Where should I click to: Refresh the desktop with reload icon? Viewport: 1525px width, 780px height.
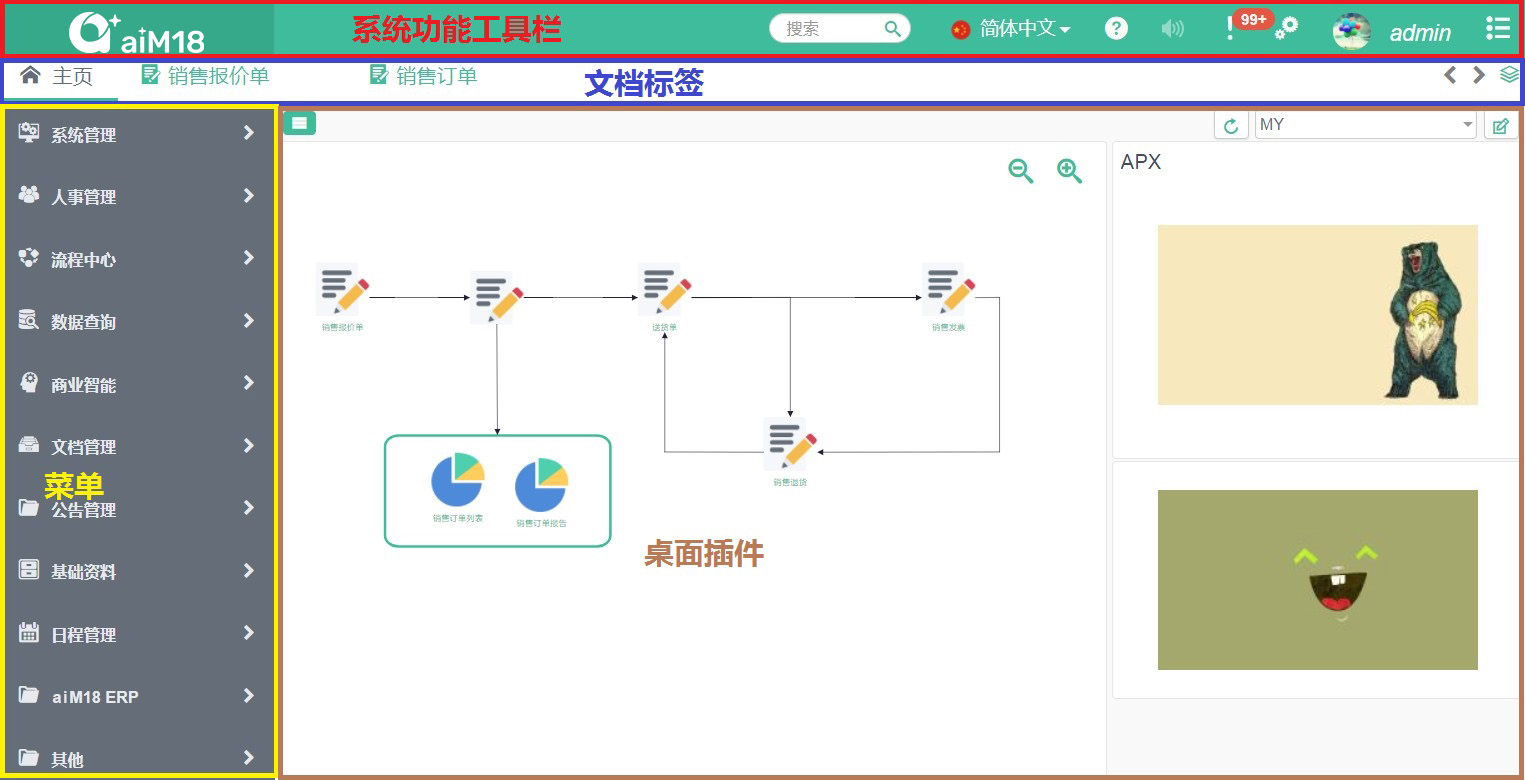(1231, 125)
